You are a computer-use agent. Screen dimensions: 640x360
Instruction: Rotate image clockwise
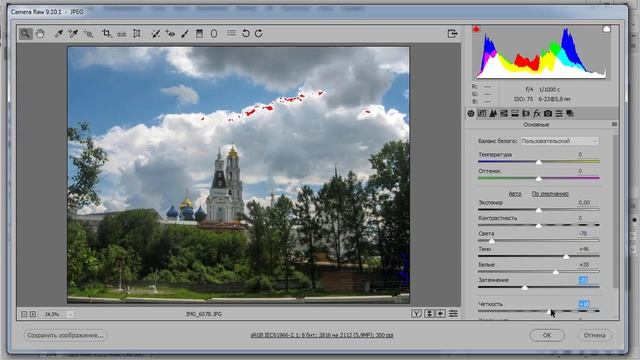pyautogui.click(x=259, y=33)
